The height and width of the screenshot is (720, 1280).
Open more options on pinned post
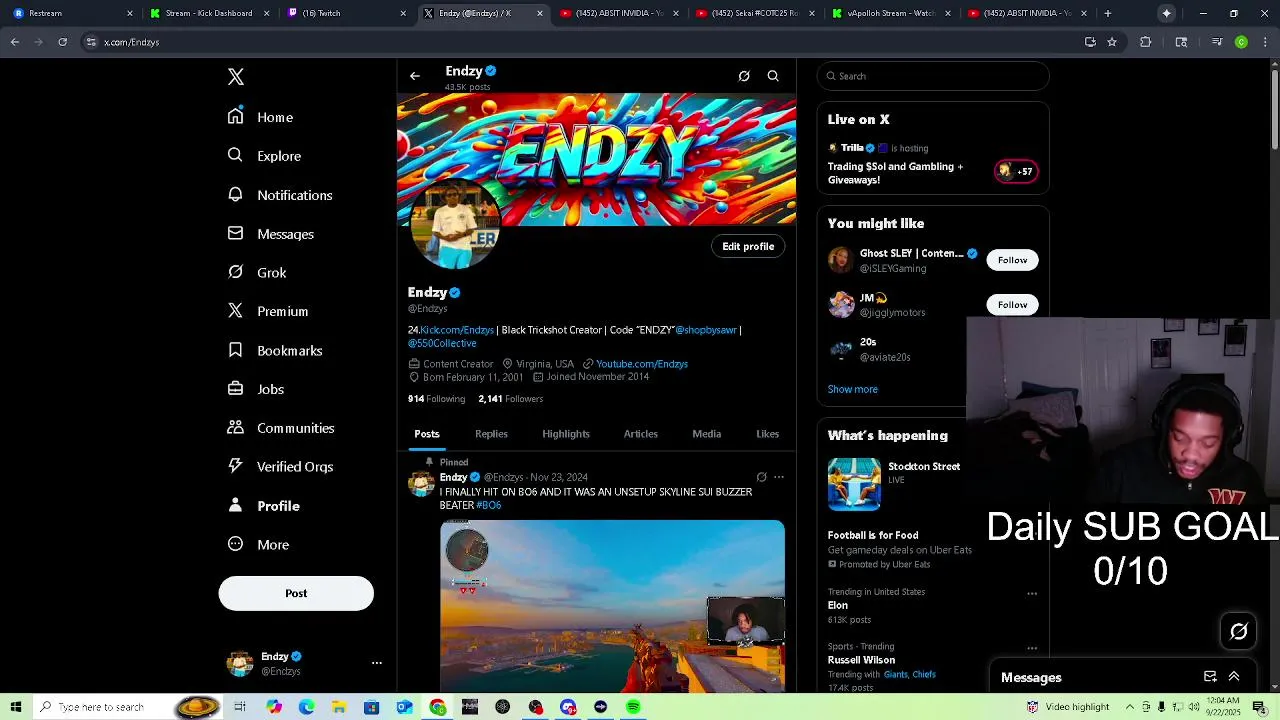pos(779,478)
